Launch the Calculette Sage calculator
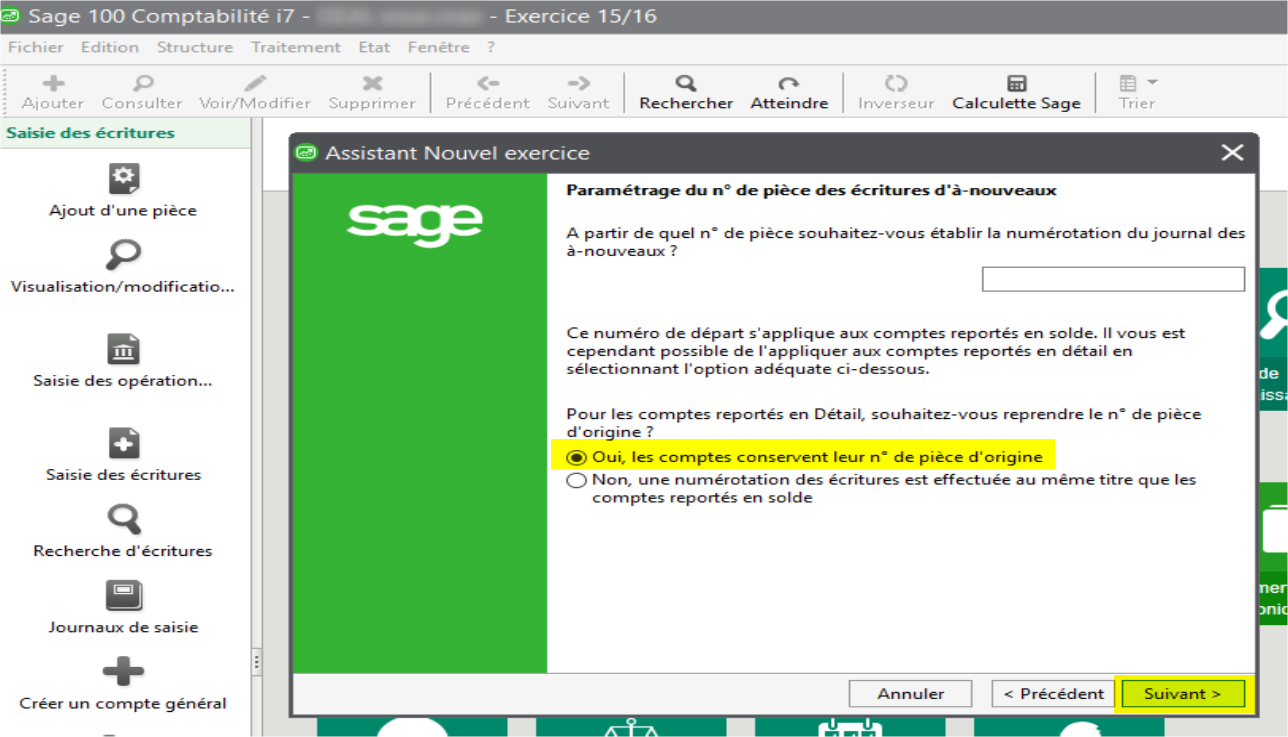The width and height of the screenshot is (1288, 737). click(1016, 84)
